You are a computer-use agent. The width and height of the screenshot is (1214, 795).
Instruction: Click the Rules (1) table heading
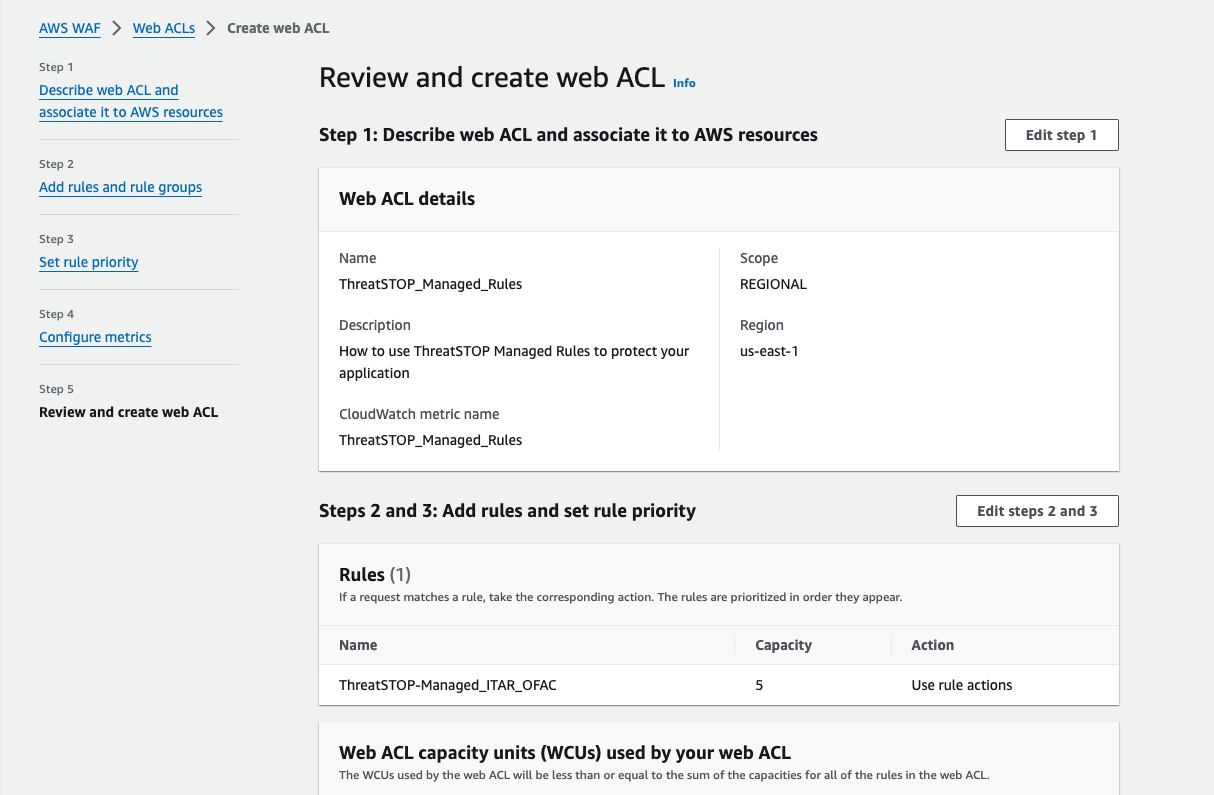[375, 574]
